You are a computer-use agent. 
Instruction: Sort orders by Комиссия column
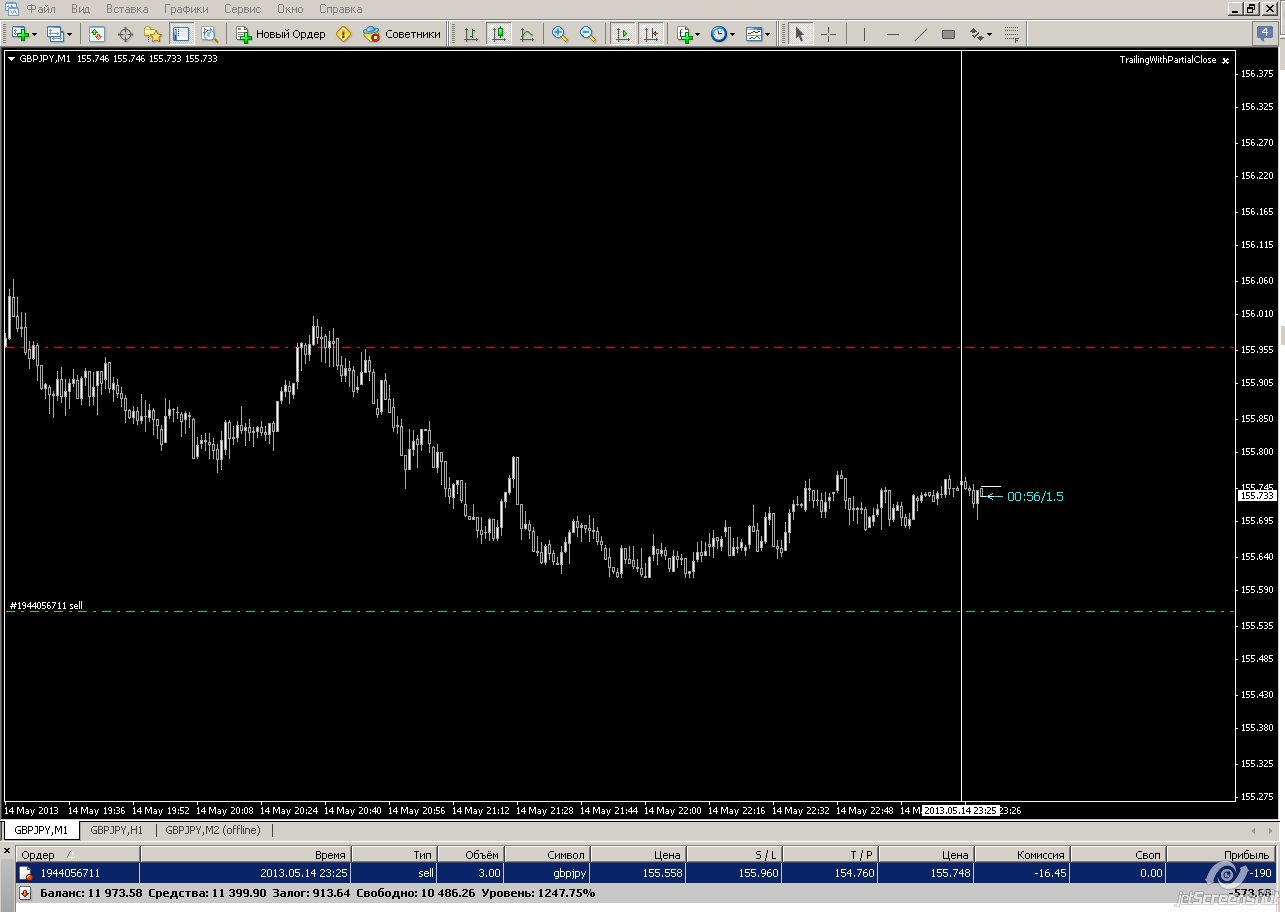[x=1022, y=855]
